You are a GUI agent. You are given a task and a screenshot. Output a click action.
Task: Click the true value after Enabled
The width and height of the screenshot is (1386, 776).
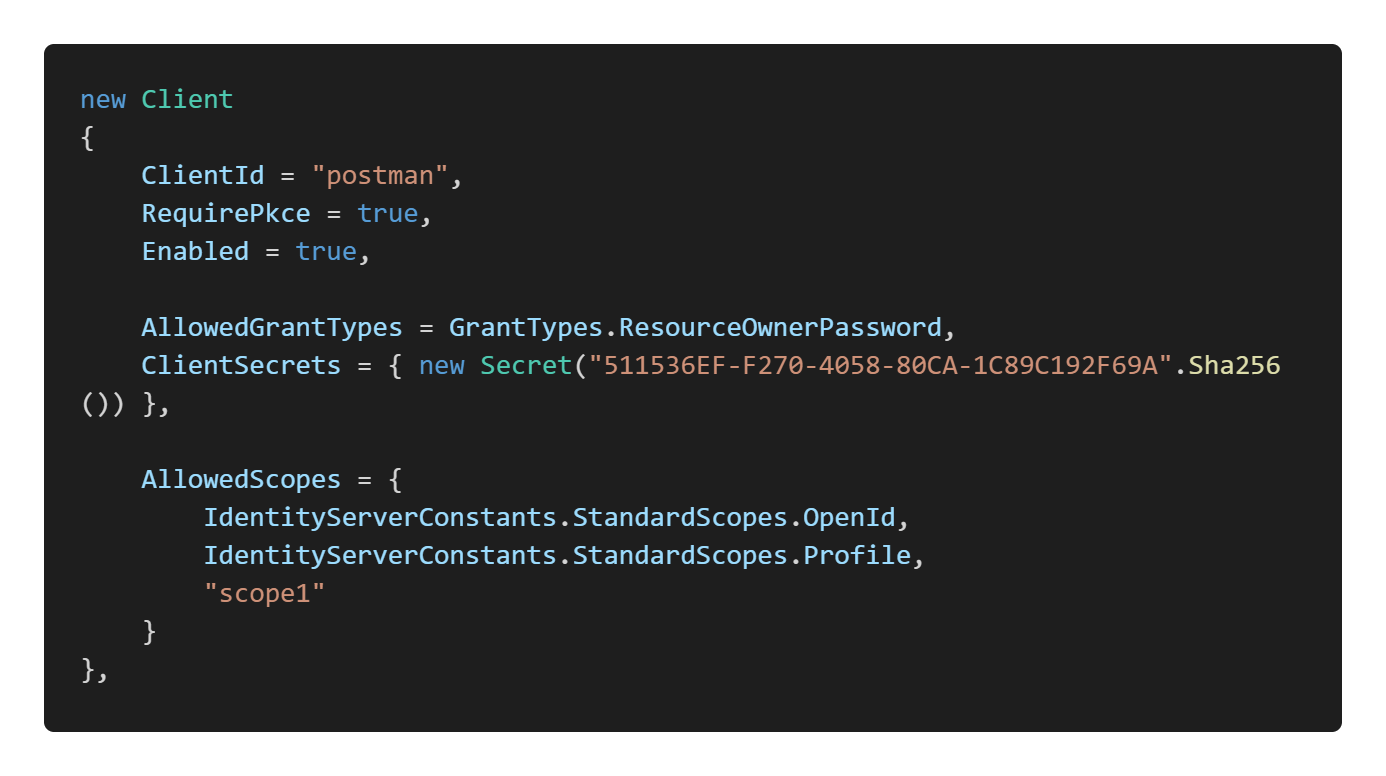pyautogui.click(x=326, y=251)
